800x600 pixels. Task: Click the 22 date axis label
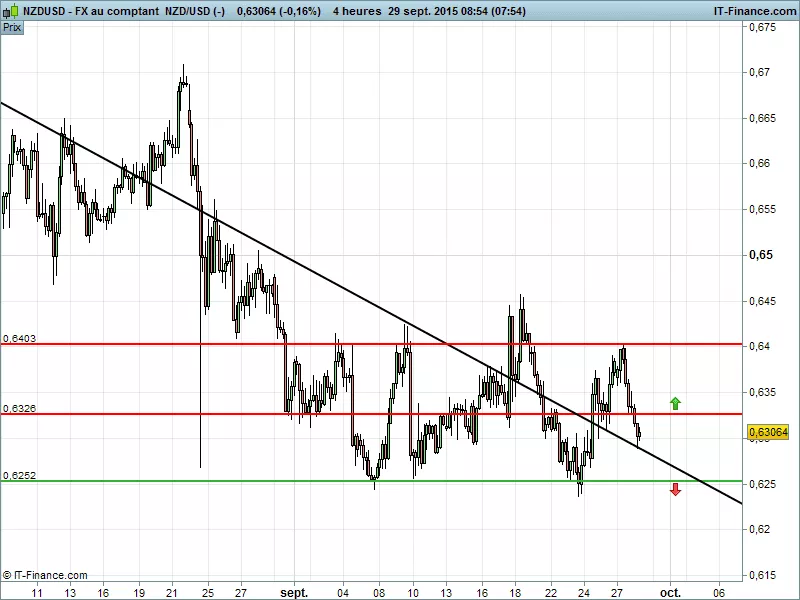point(551,593)
